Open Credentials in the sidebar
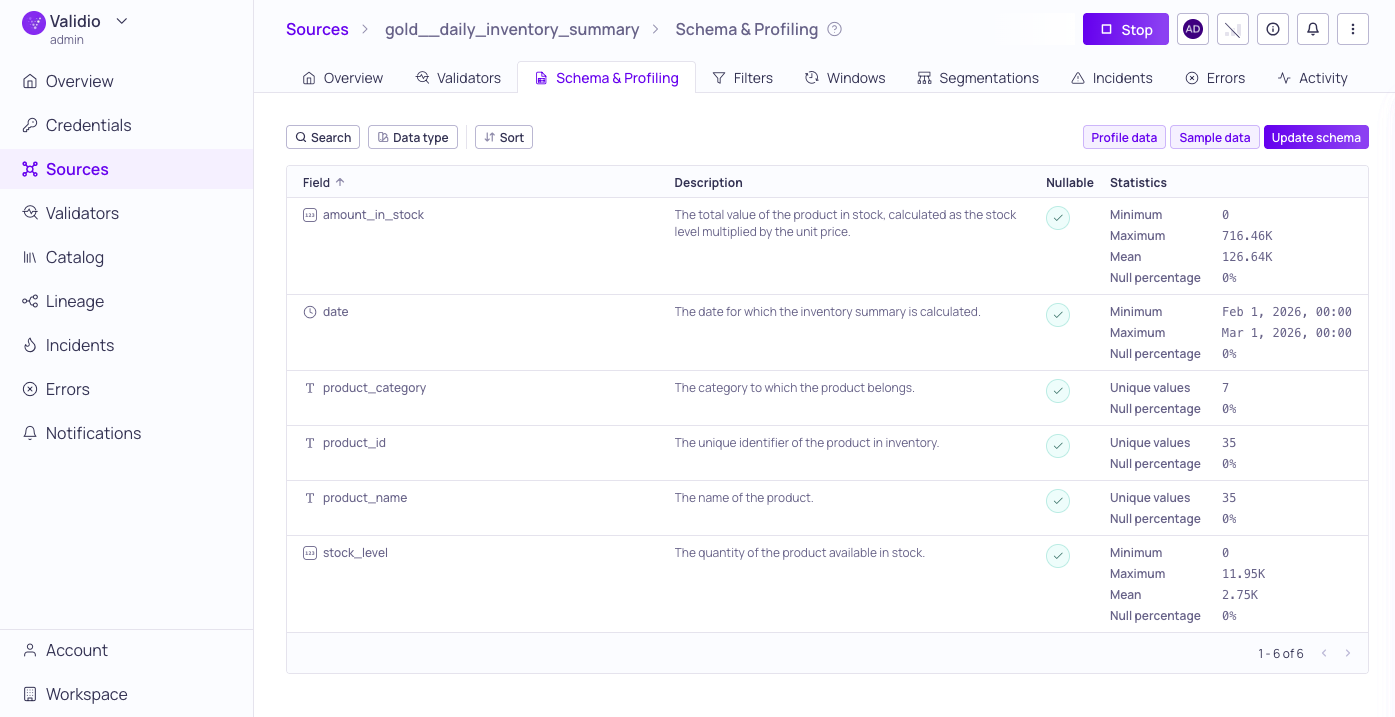 pos(126,125)
